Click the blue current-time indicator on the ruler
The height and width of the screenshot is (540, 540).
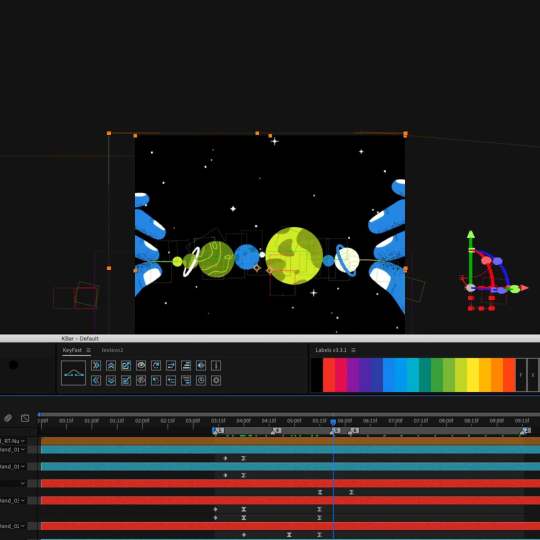(333, 422)
